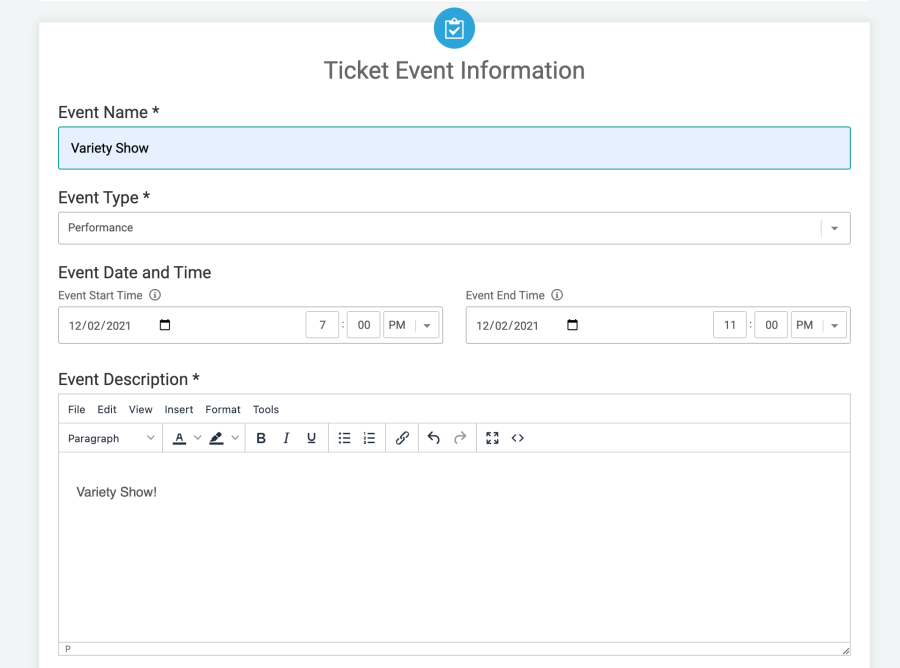Image resolution: width=900 pixels, height=668 pixels.
Task: Insert a bulleted list
Action: (344, 438)
